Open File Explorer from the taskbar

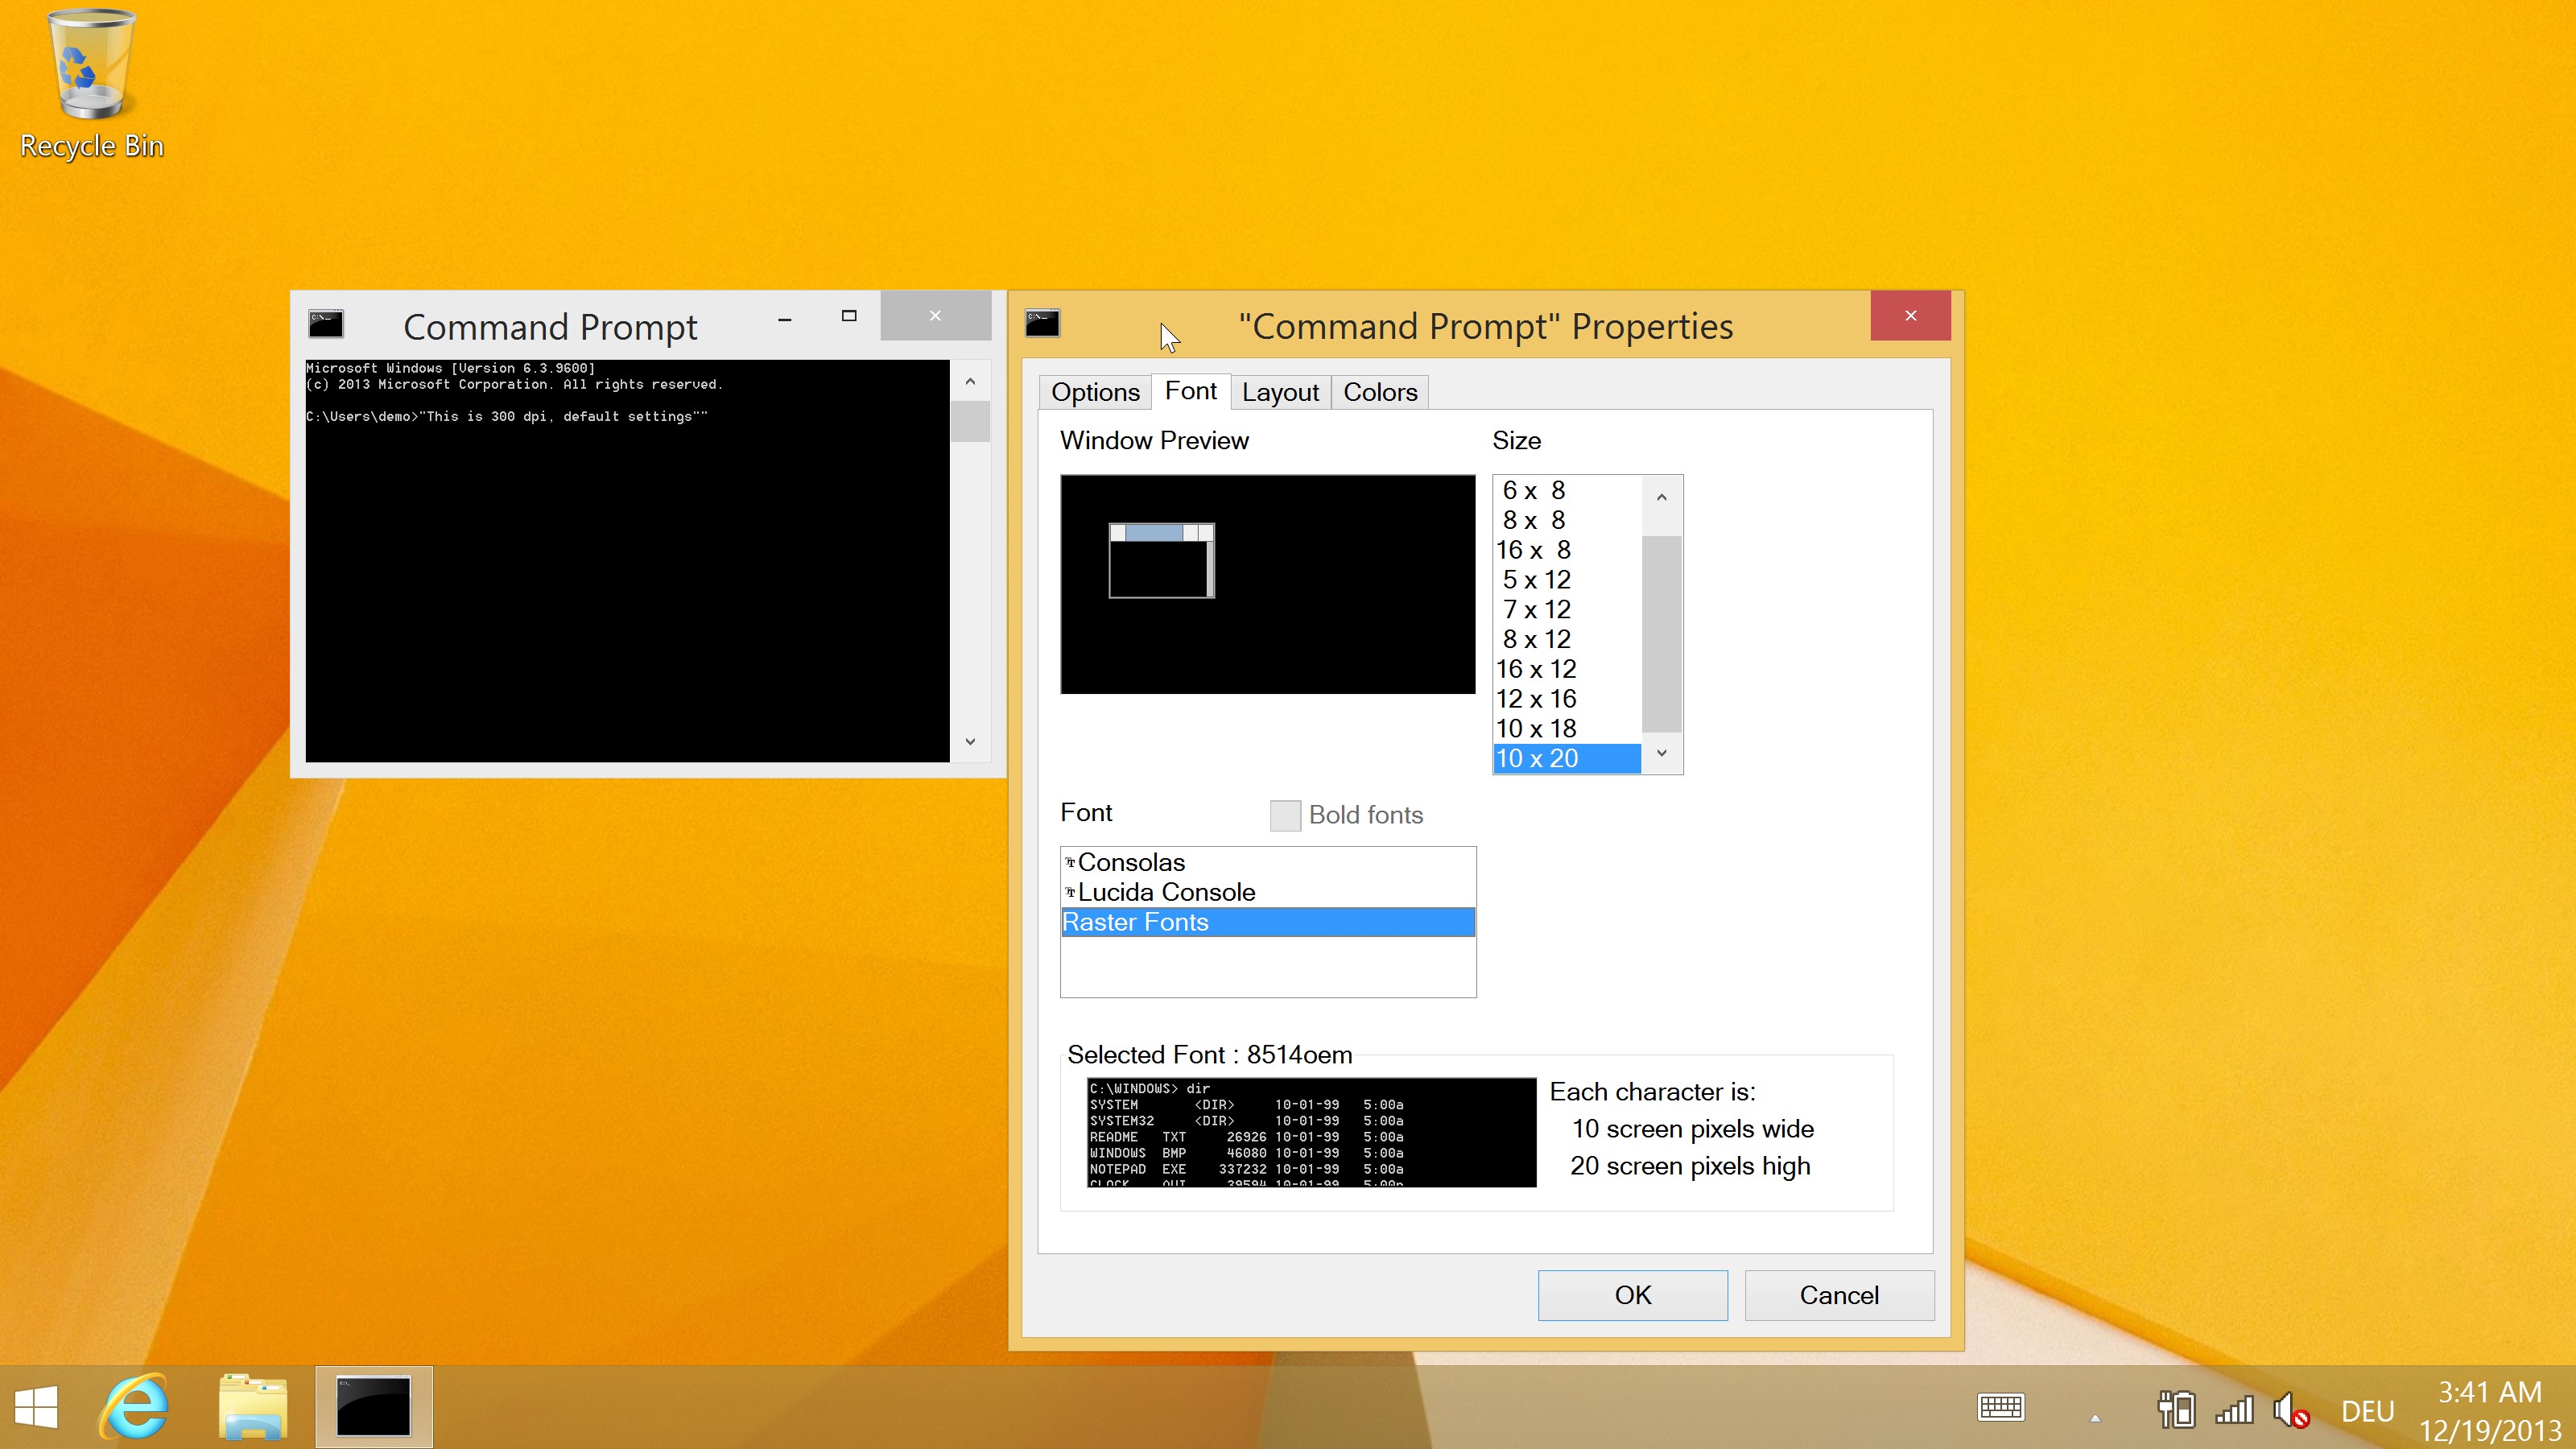pos(253,1407)
